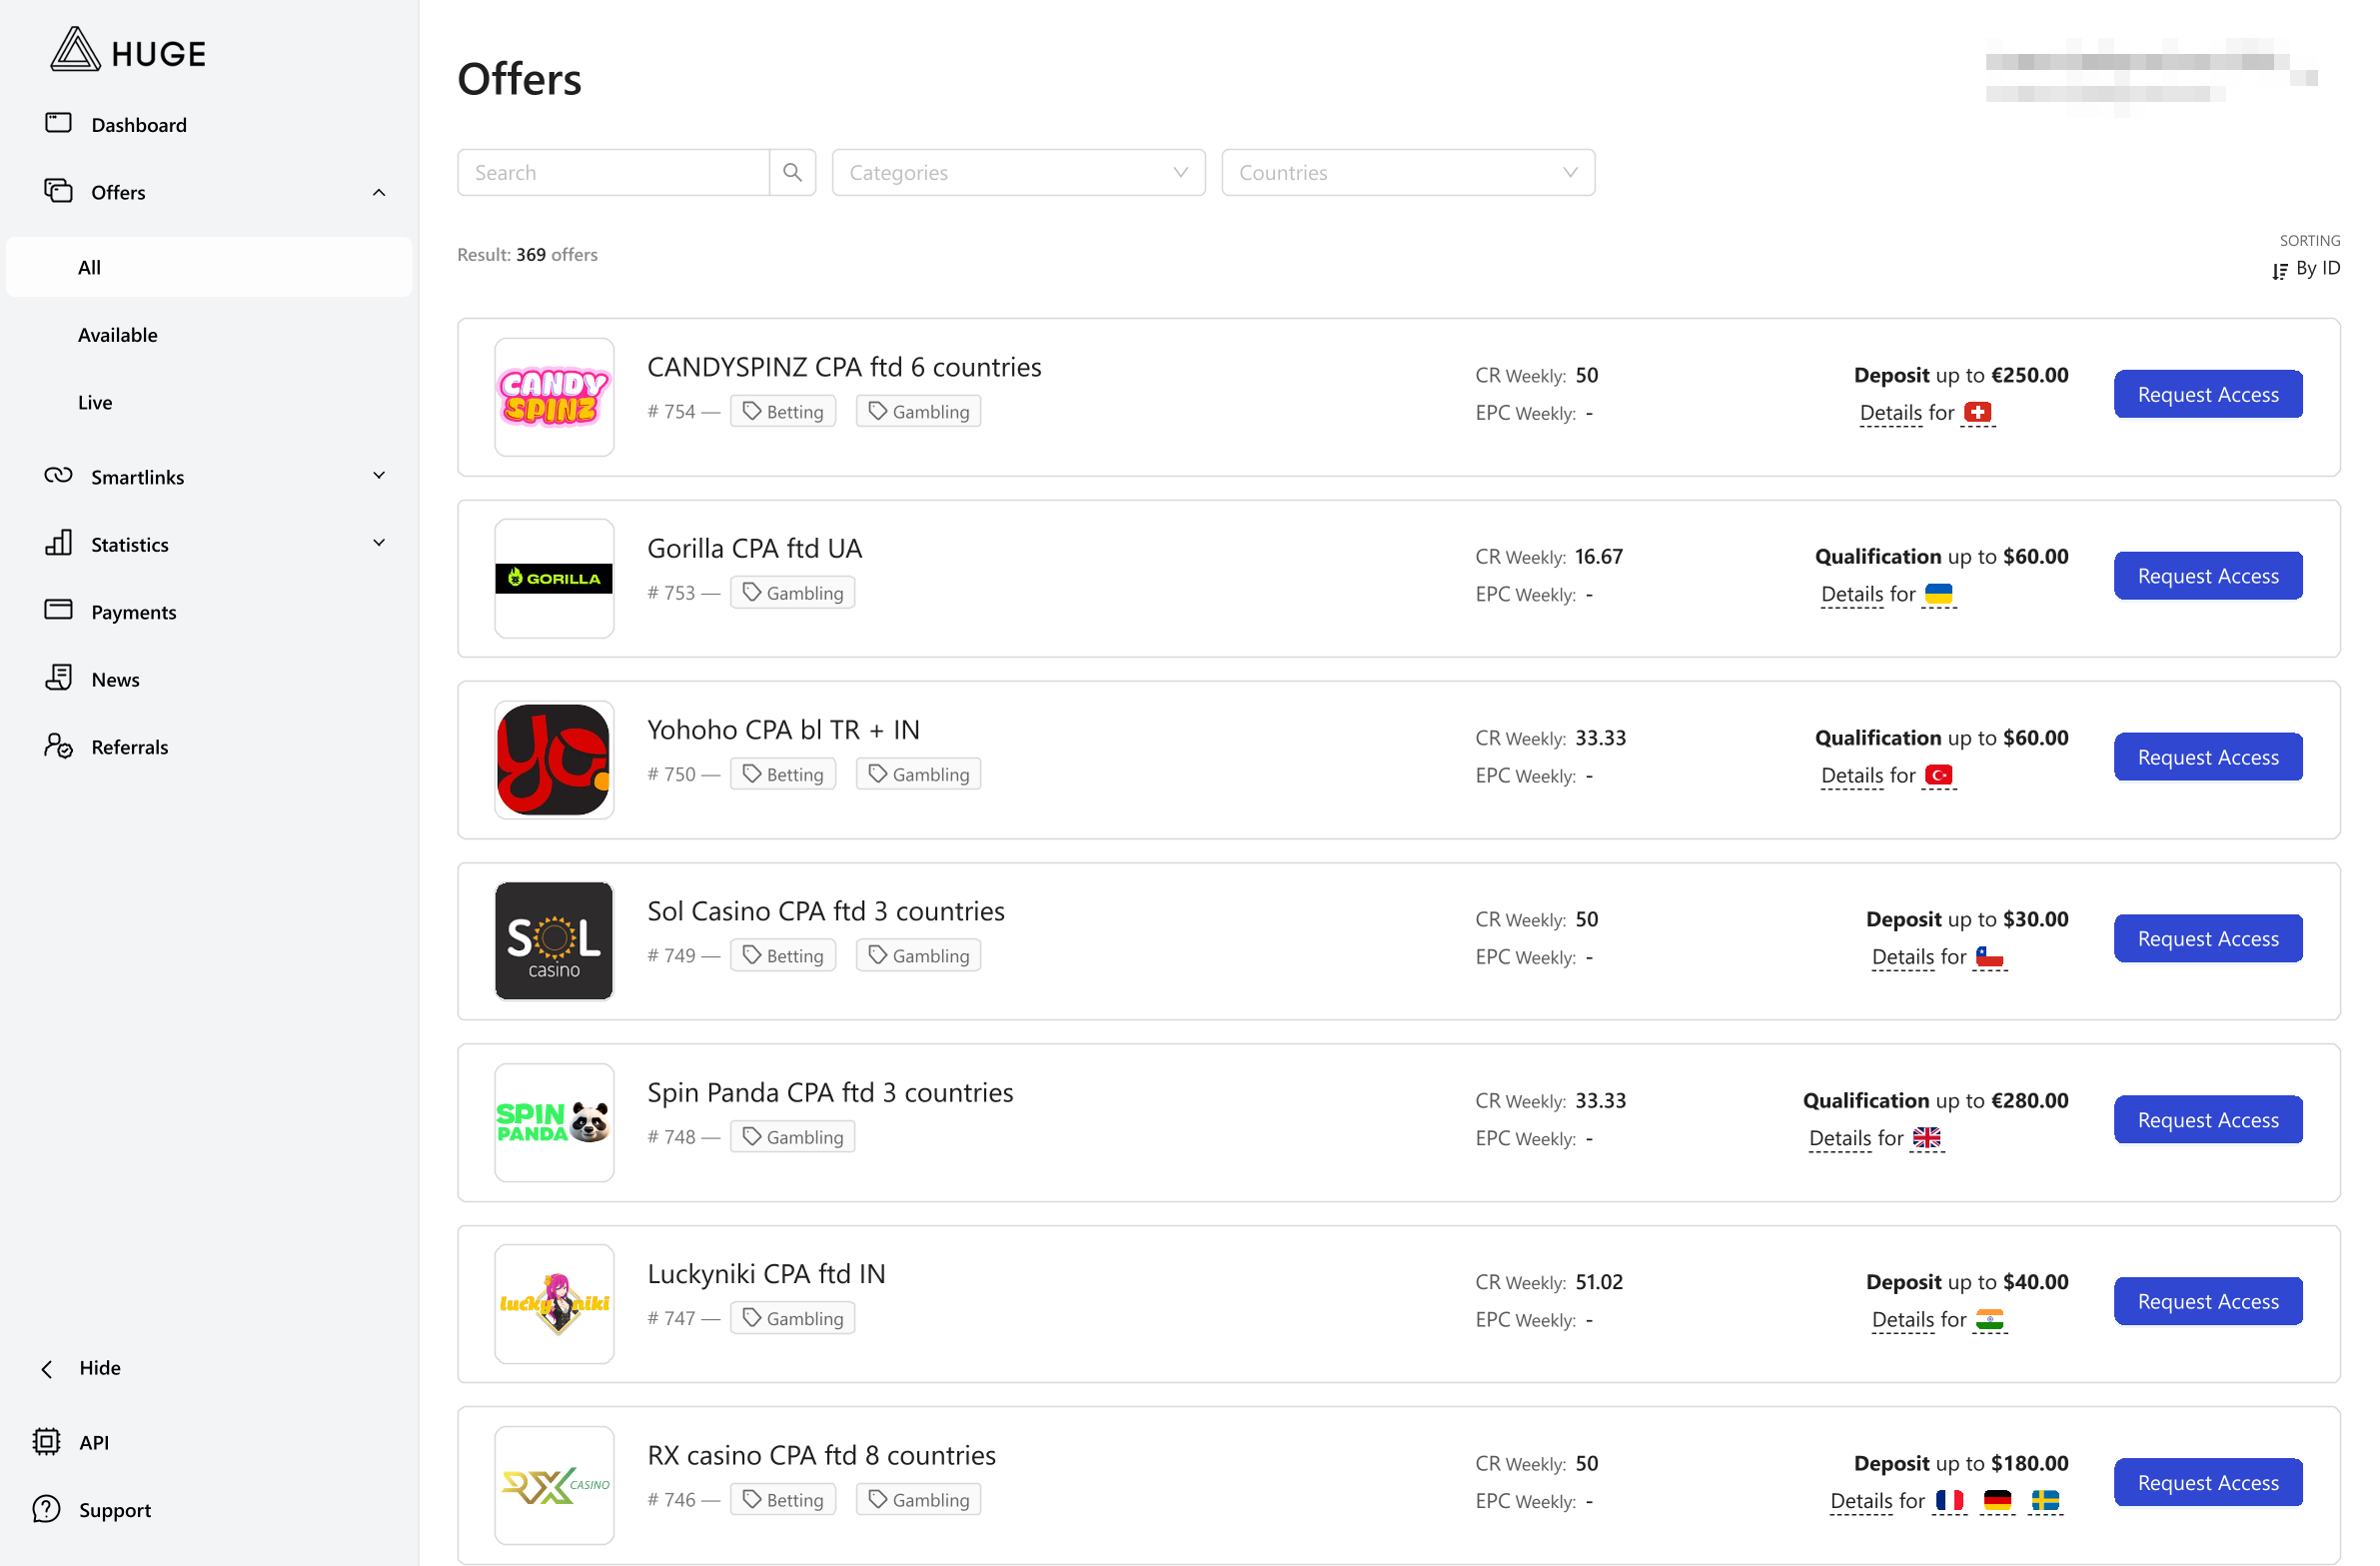
Task: Click the Gambling tag on Gorilla offer
Action: tap(793, 592)
